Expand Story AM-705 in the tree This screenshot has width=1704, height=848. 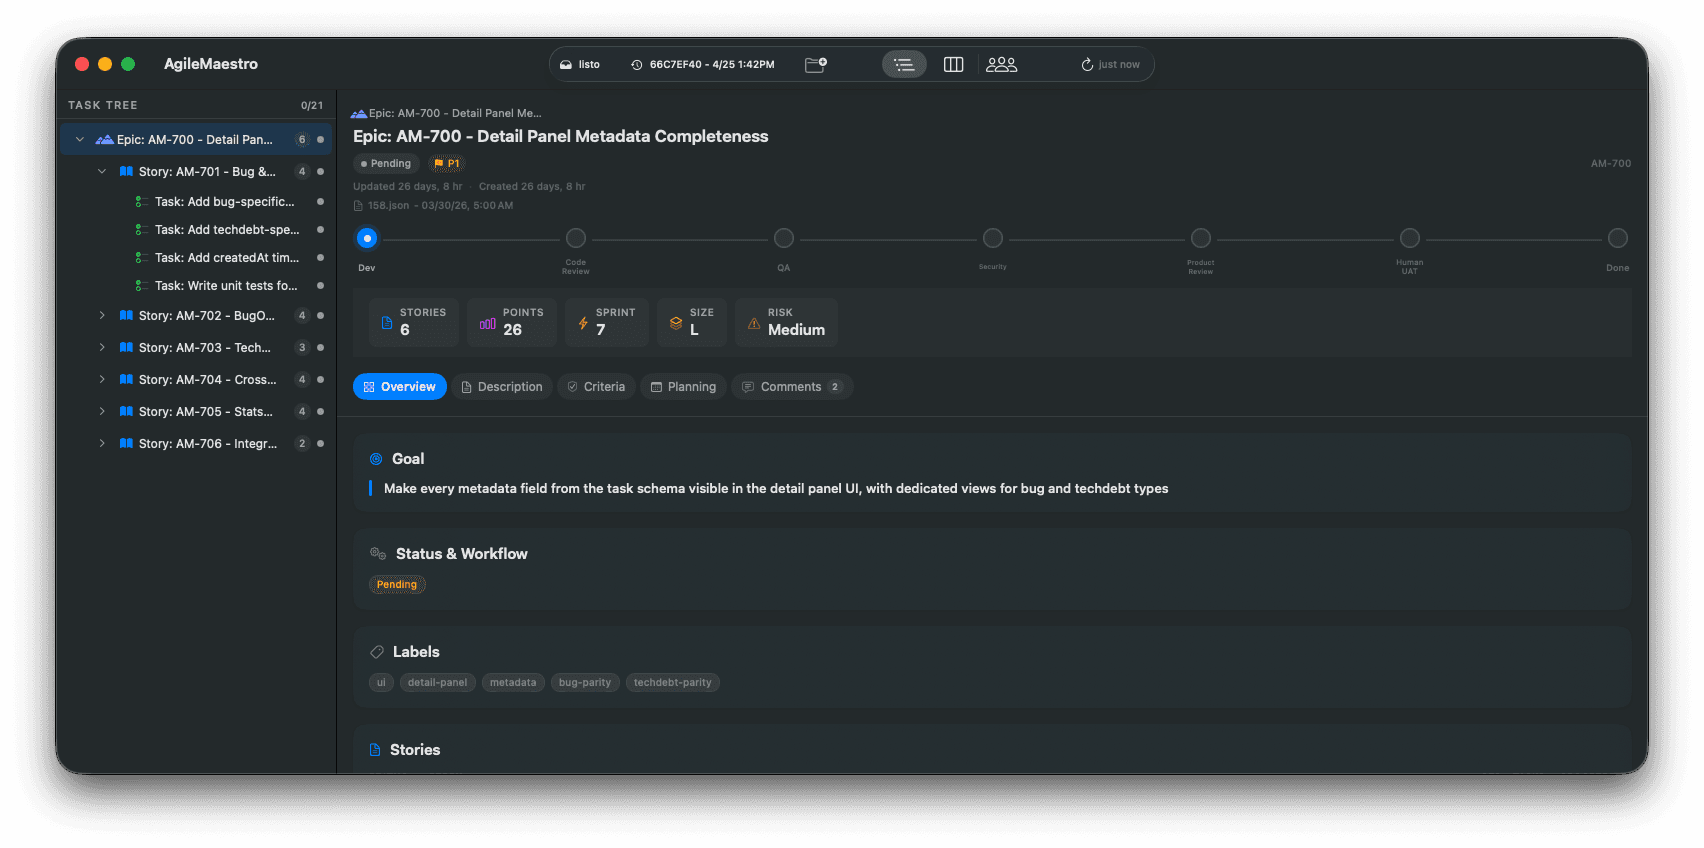[102, 412]
